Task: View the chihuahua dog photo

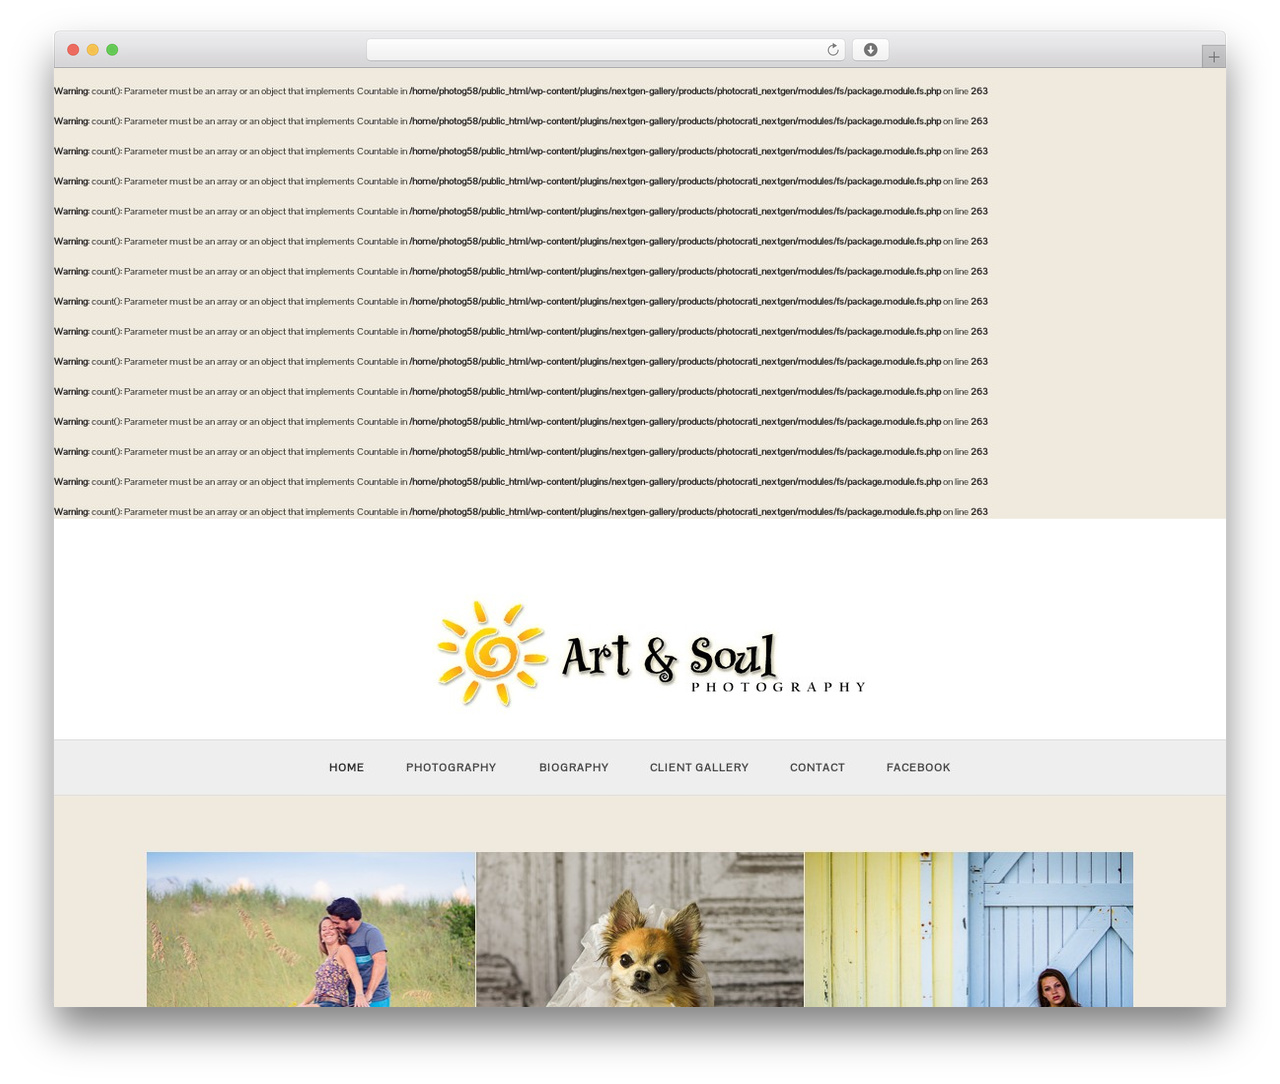Action: click(x=640, y=929)
